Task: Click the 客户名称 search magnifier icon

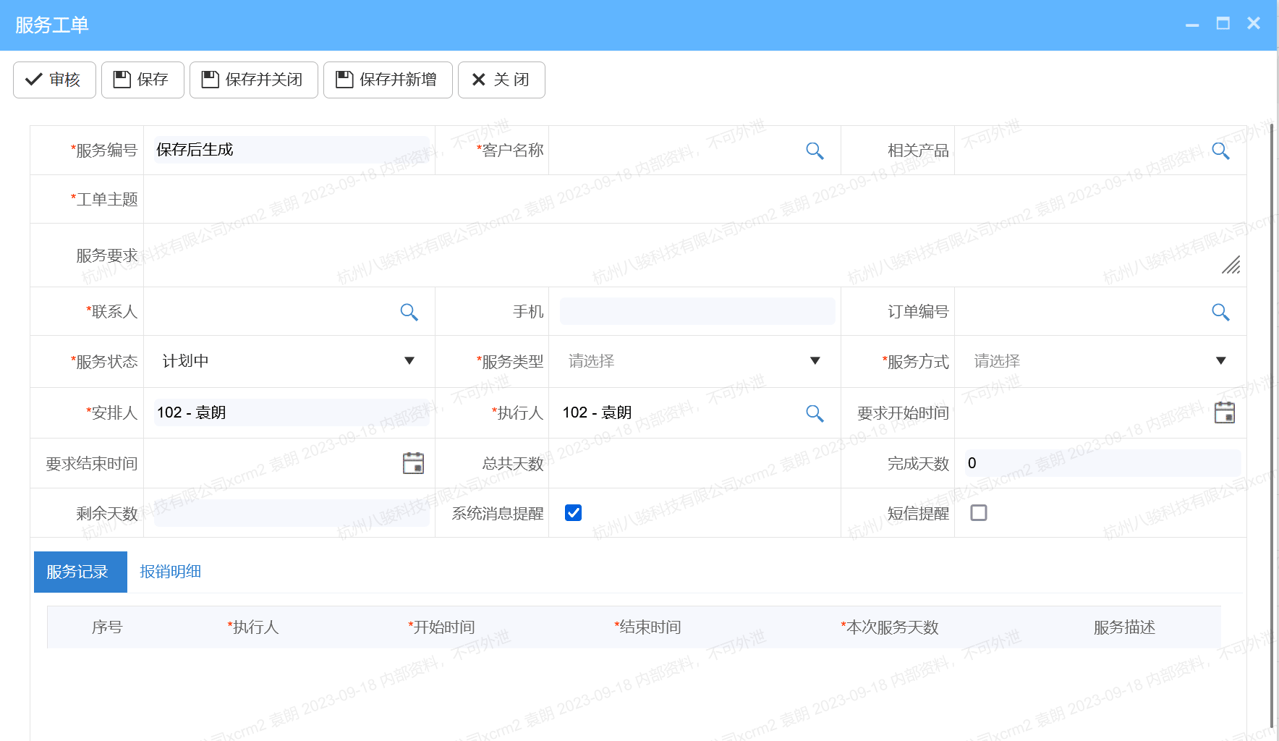Action: 814,151
